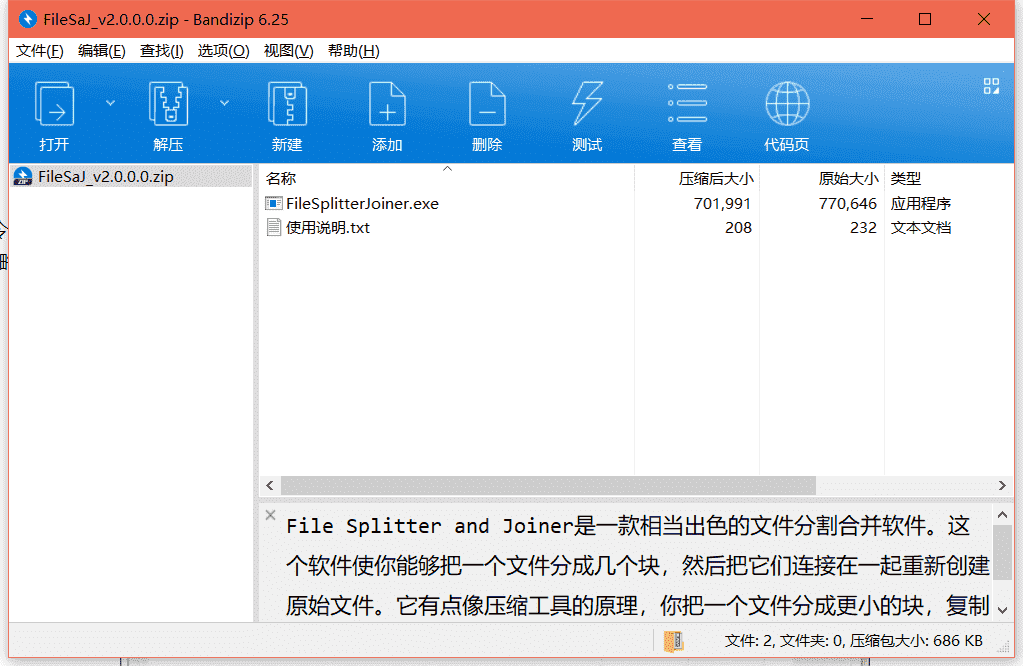Click the description text about File Splitter and Joiner
The height and width of the screenshot is (666, 1023).
[x=637, y=566]
